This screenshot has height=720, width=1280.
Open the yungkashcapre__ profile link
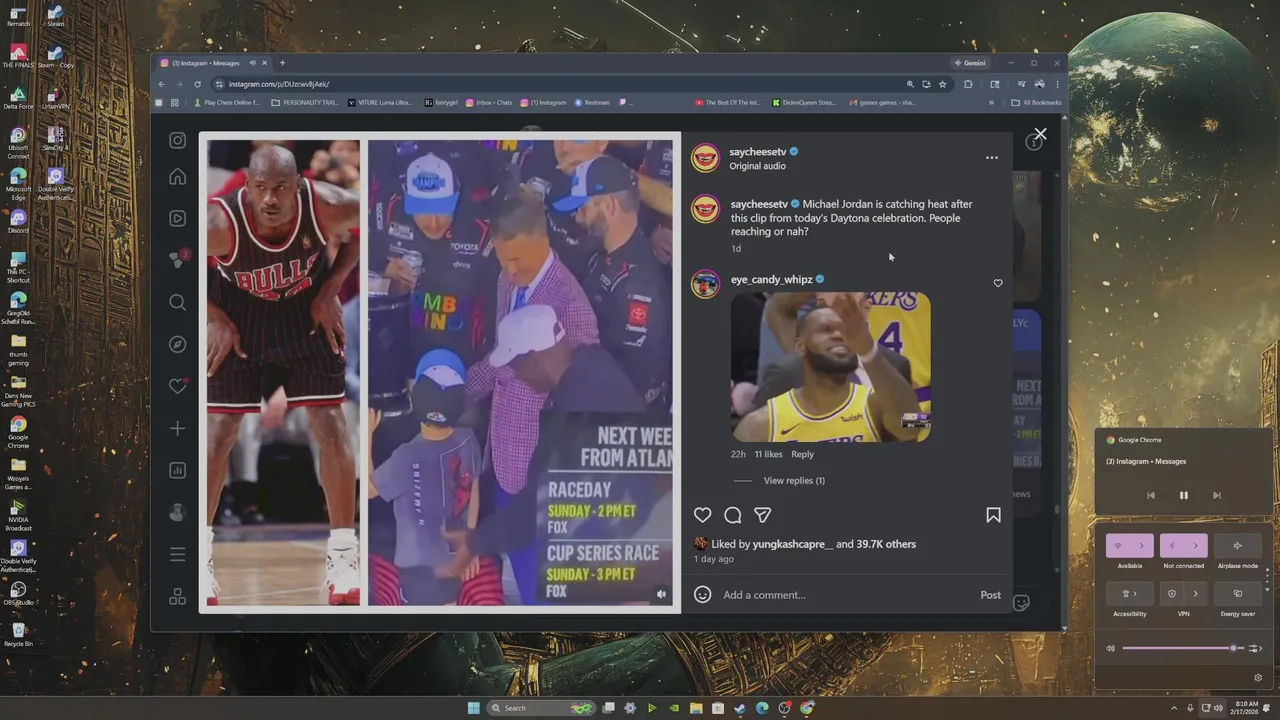tap(793, 544)
